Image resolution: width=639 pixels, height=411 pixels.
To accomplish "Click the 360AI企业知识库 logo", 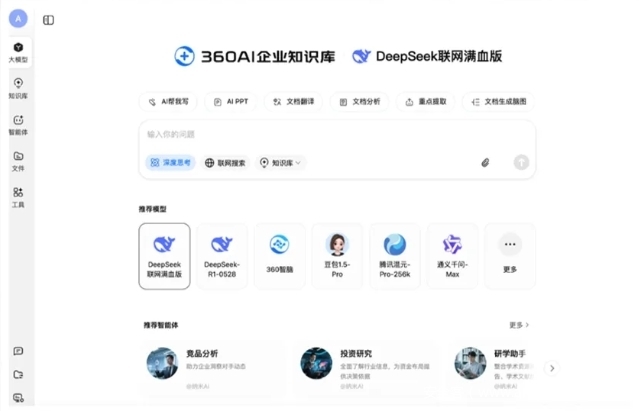I will pos(255,56).
